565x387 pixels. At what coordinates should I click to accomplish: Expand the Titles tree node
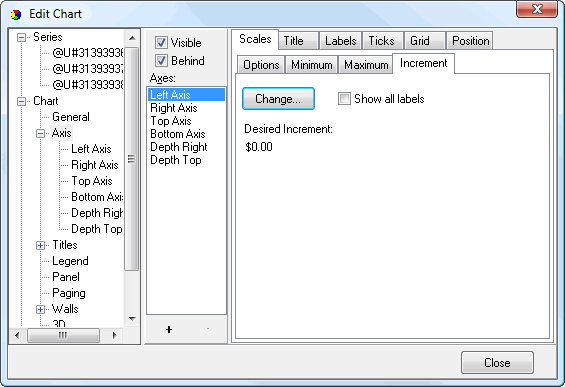pos(40,245)
